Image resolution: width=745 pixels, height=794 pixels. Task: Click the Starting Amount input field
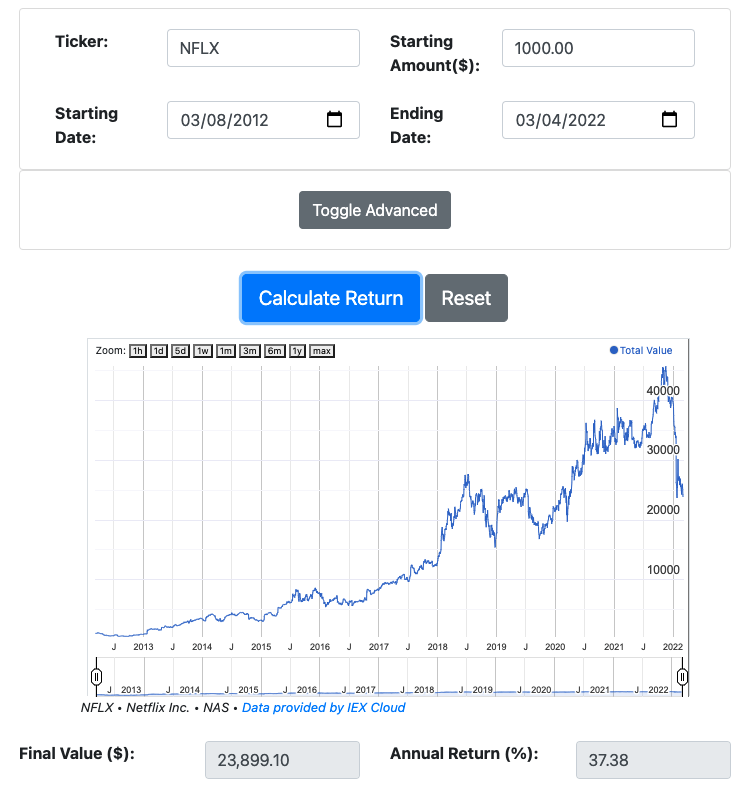click(x=598, y=48)
